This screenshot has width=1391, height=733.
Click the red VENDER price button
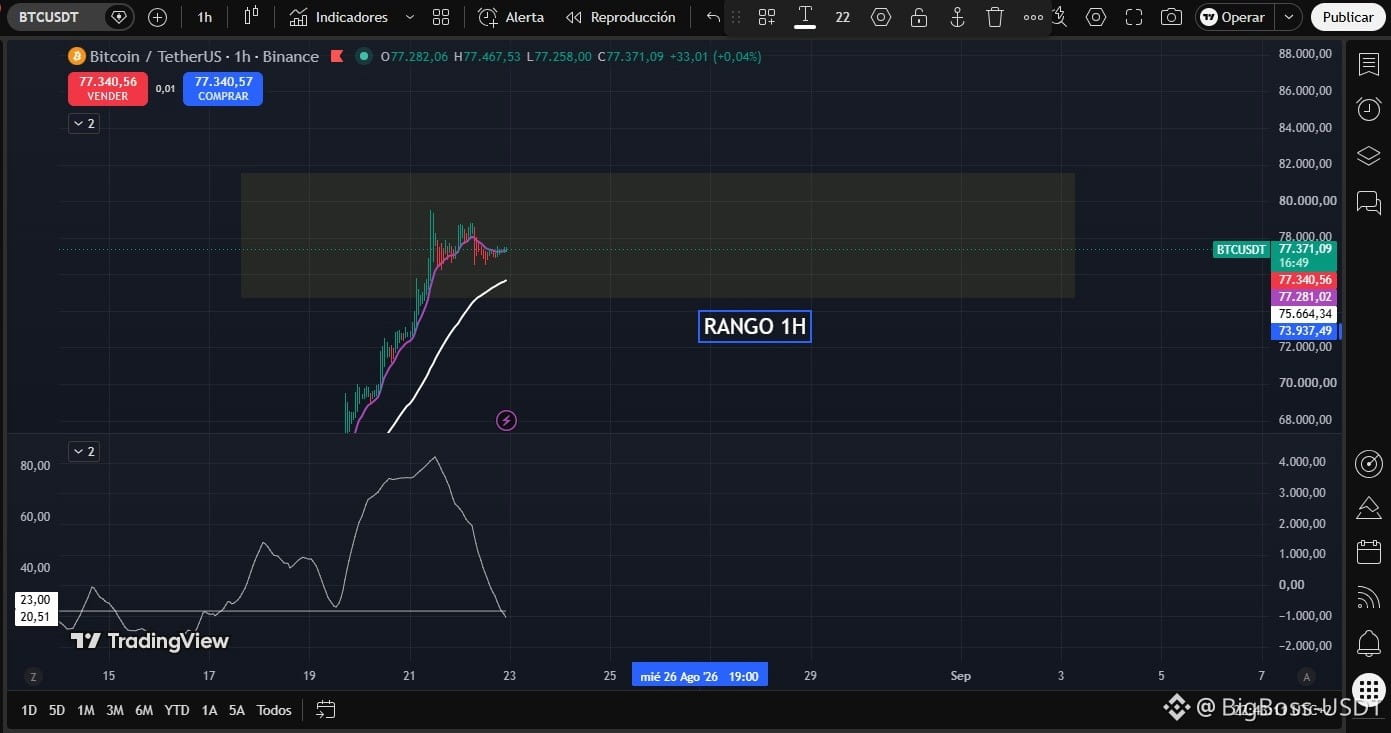point(108,89)
